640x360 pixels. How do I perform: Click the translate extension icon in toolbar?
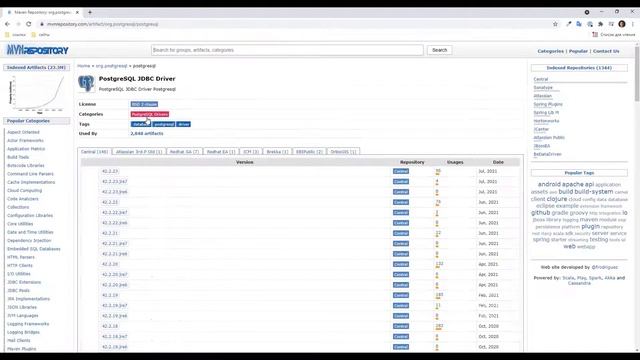[x=579, y=24]
